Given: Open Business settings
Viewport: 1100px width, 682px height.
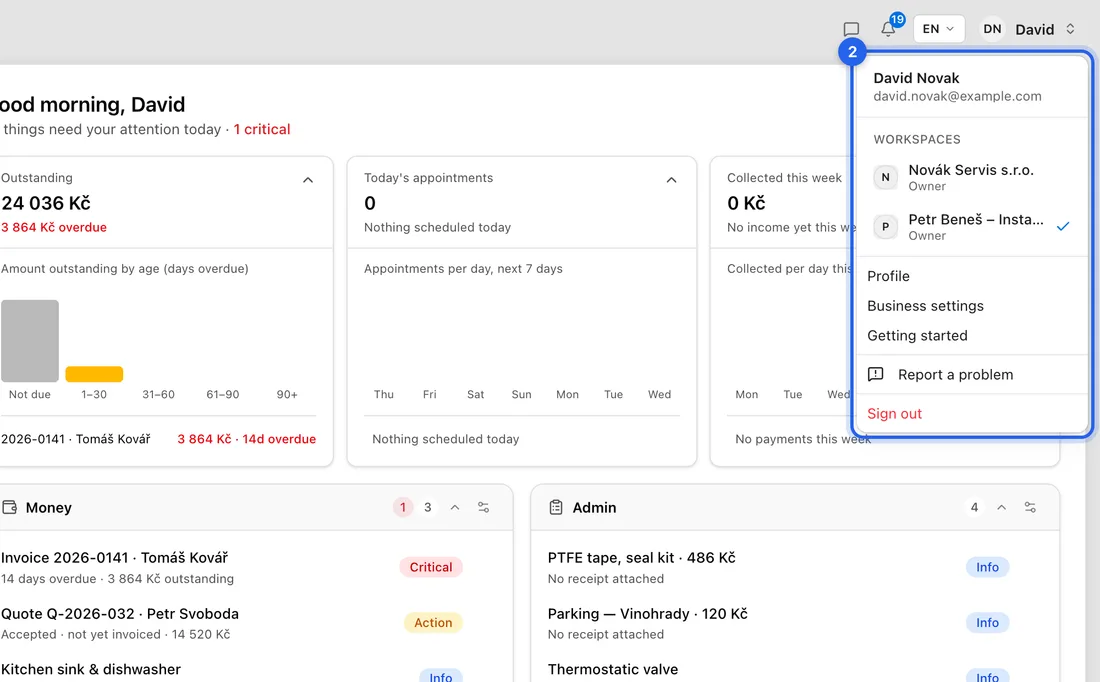Looking at the screenshot, I should click(x=925, y=306).
